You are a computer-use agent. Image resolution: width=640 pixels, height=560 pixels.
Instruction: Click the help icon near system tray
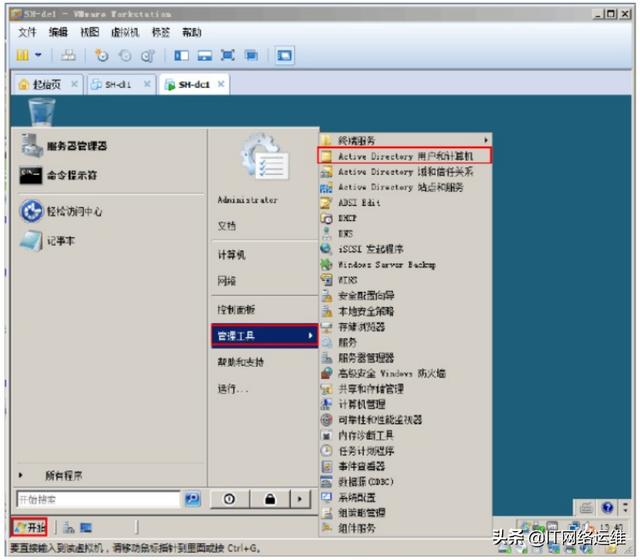pos(607,507)
